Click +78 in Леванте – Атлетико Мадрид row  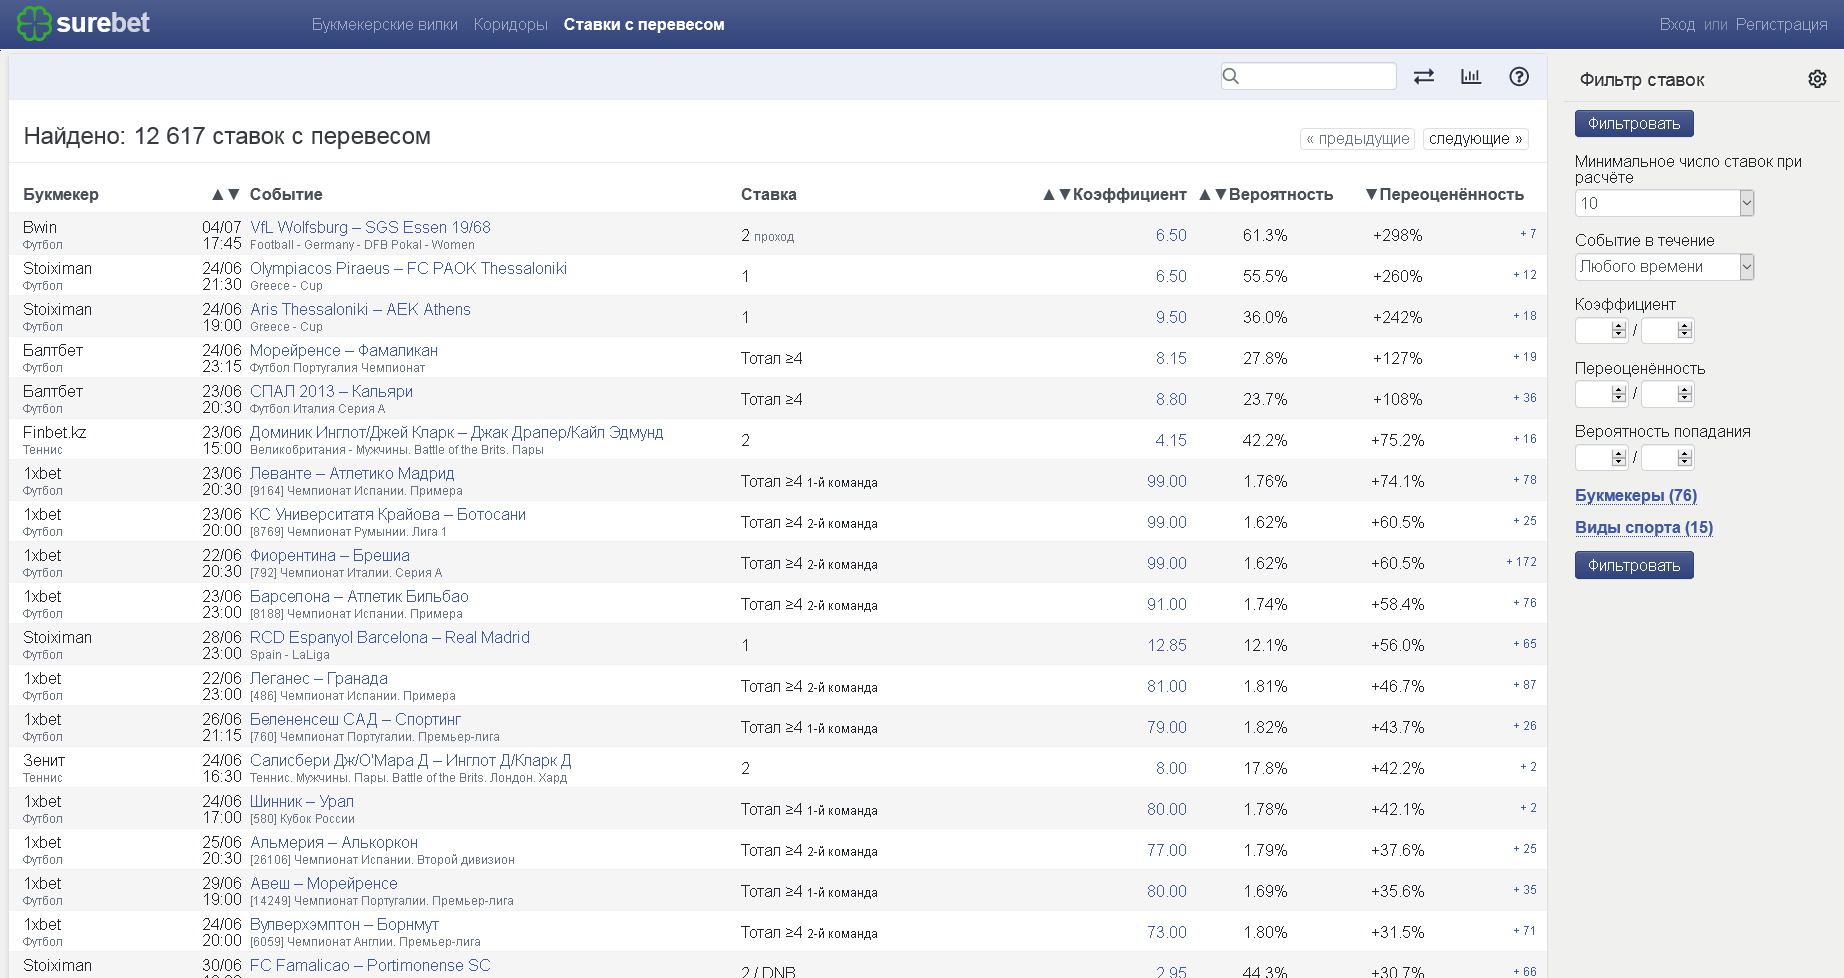pos(1525,480)
